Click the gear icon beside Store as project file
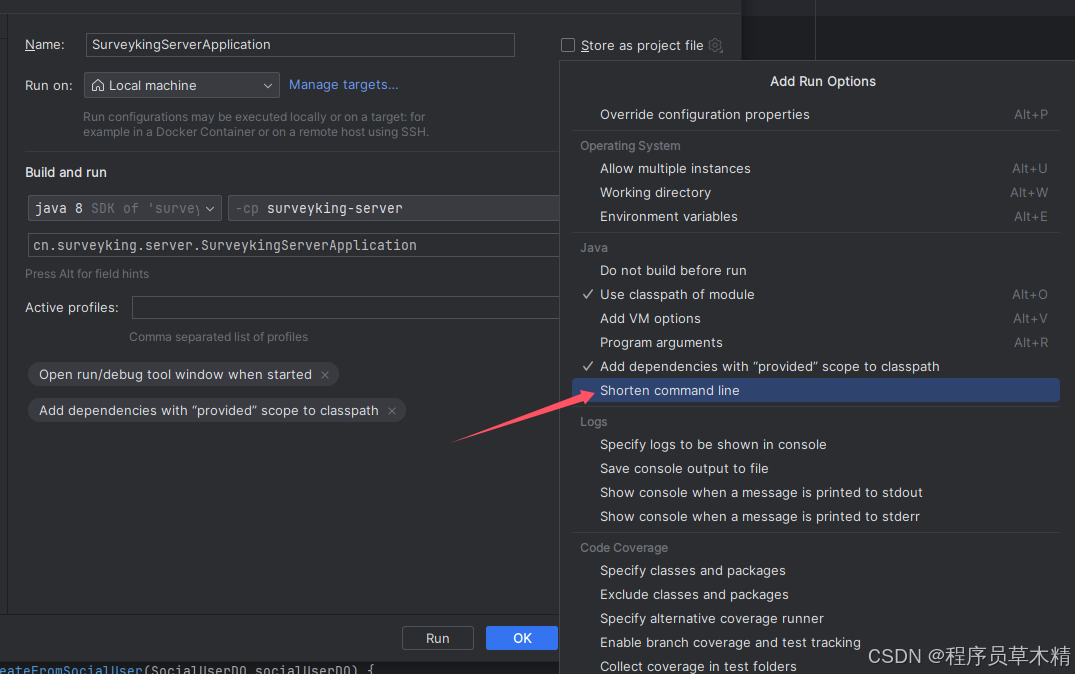 (x=715, y=45)
